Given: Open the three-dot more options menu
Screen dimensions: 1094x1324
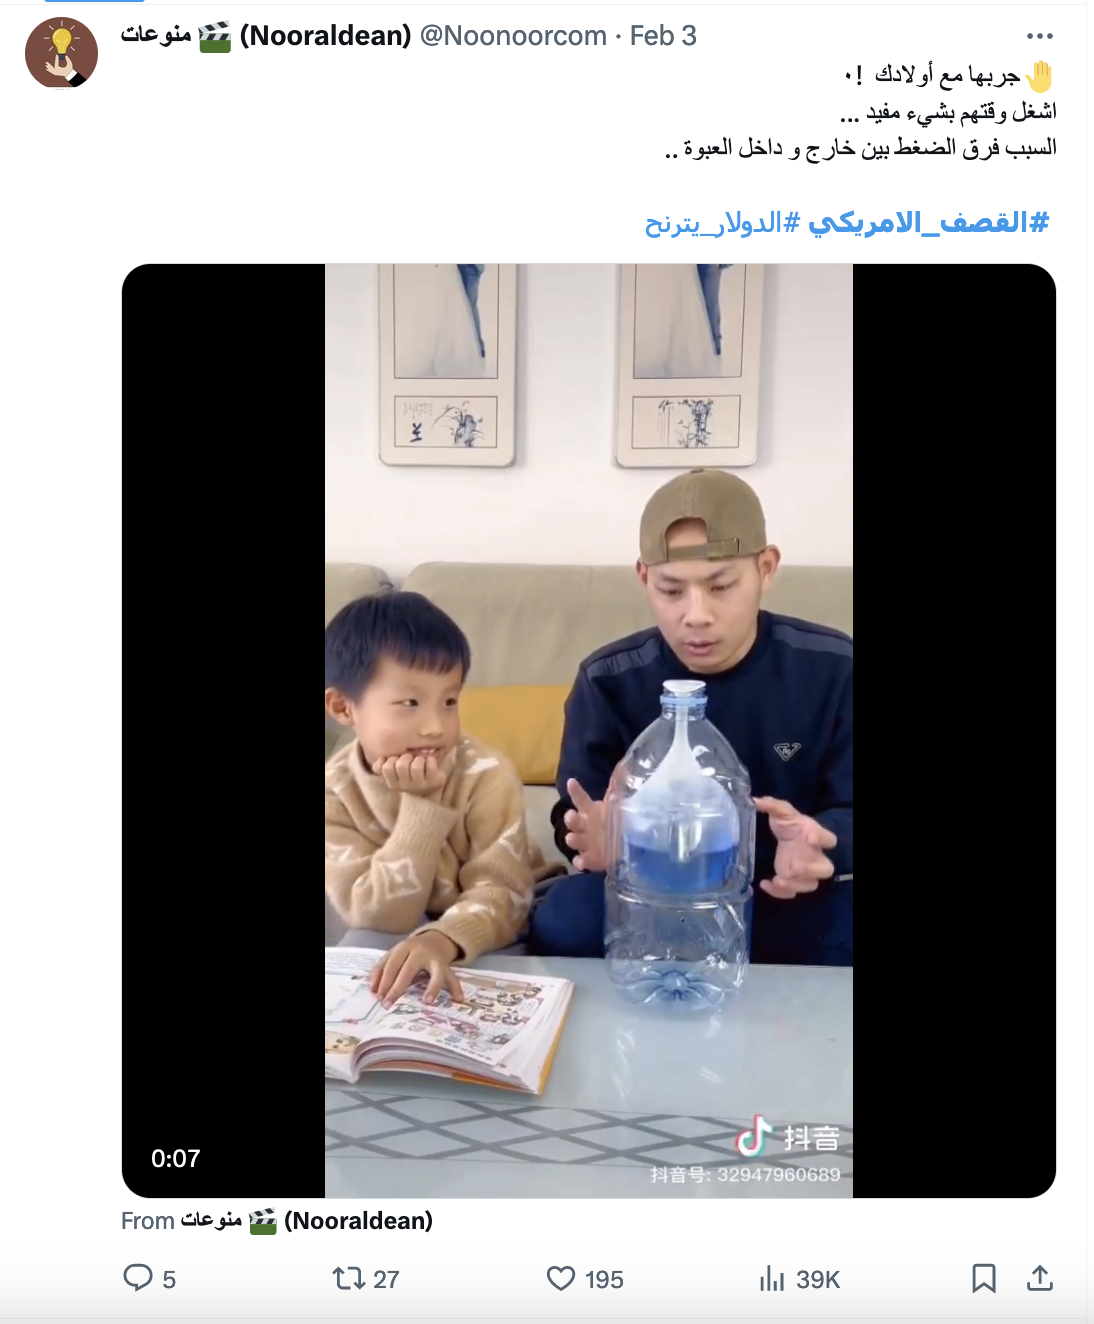Looking at the screenshot, I should pyautogui.click(x=1040, y=36).
